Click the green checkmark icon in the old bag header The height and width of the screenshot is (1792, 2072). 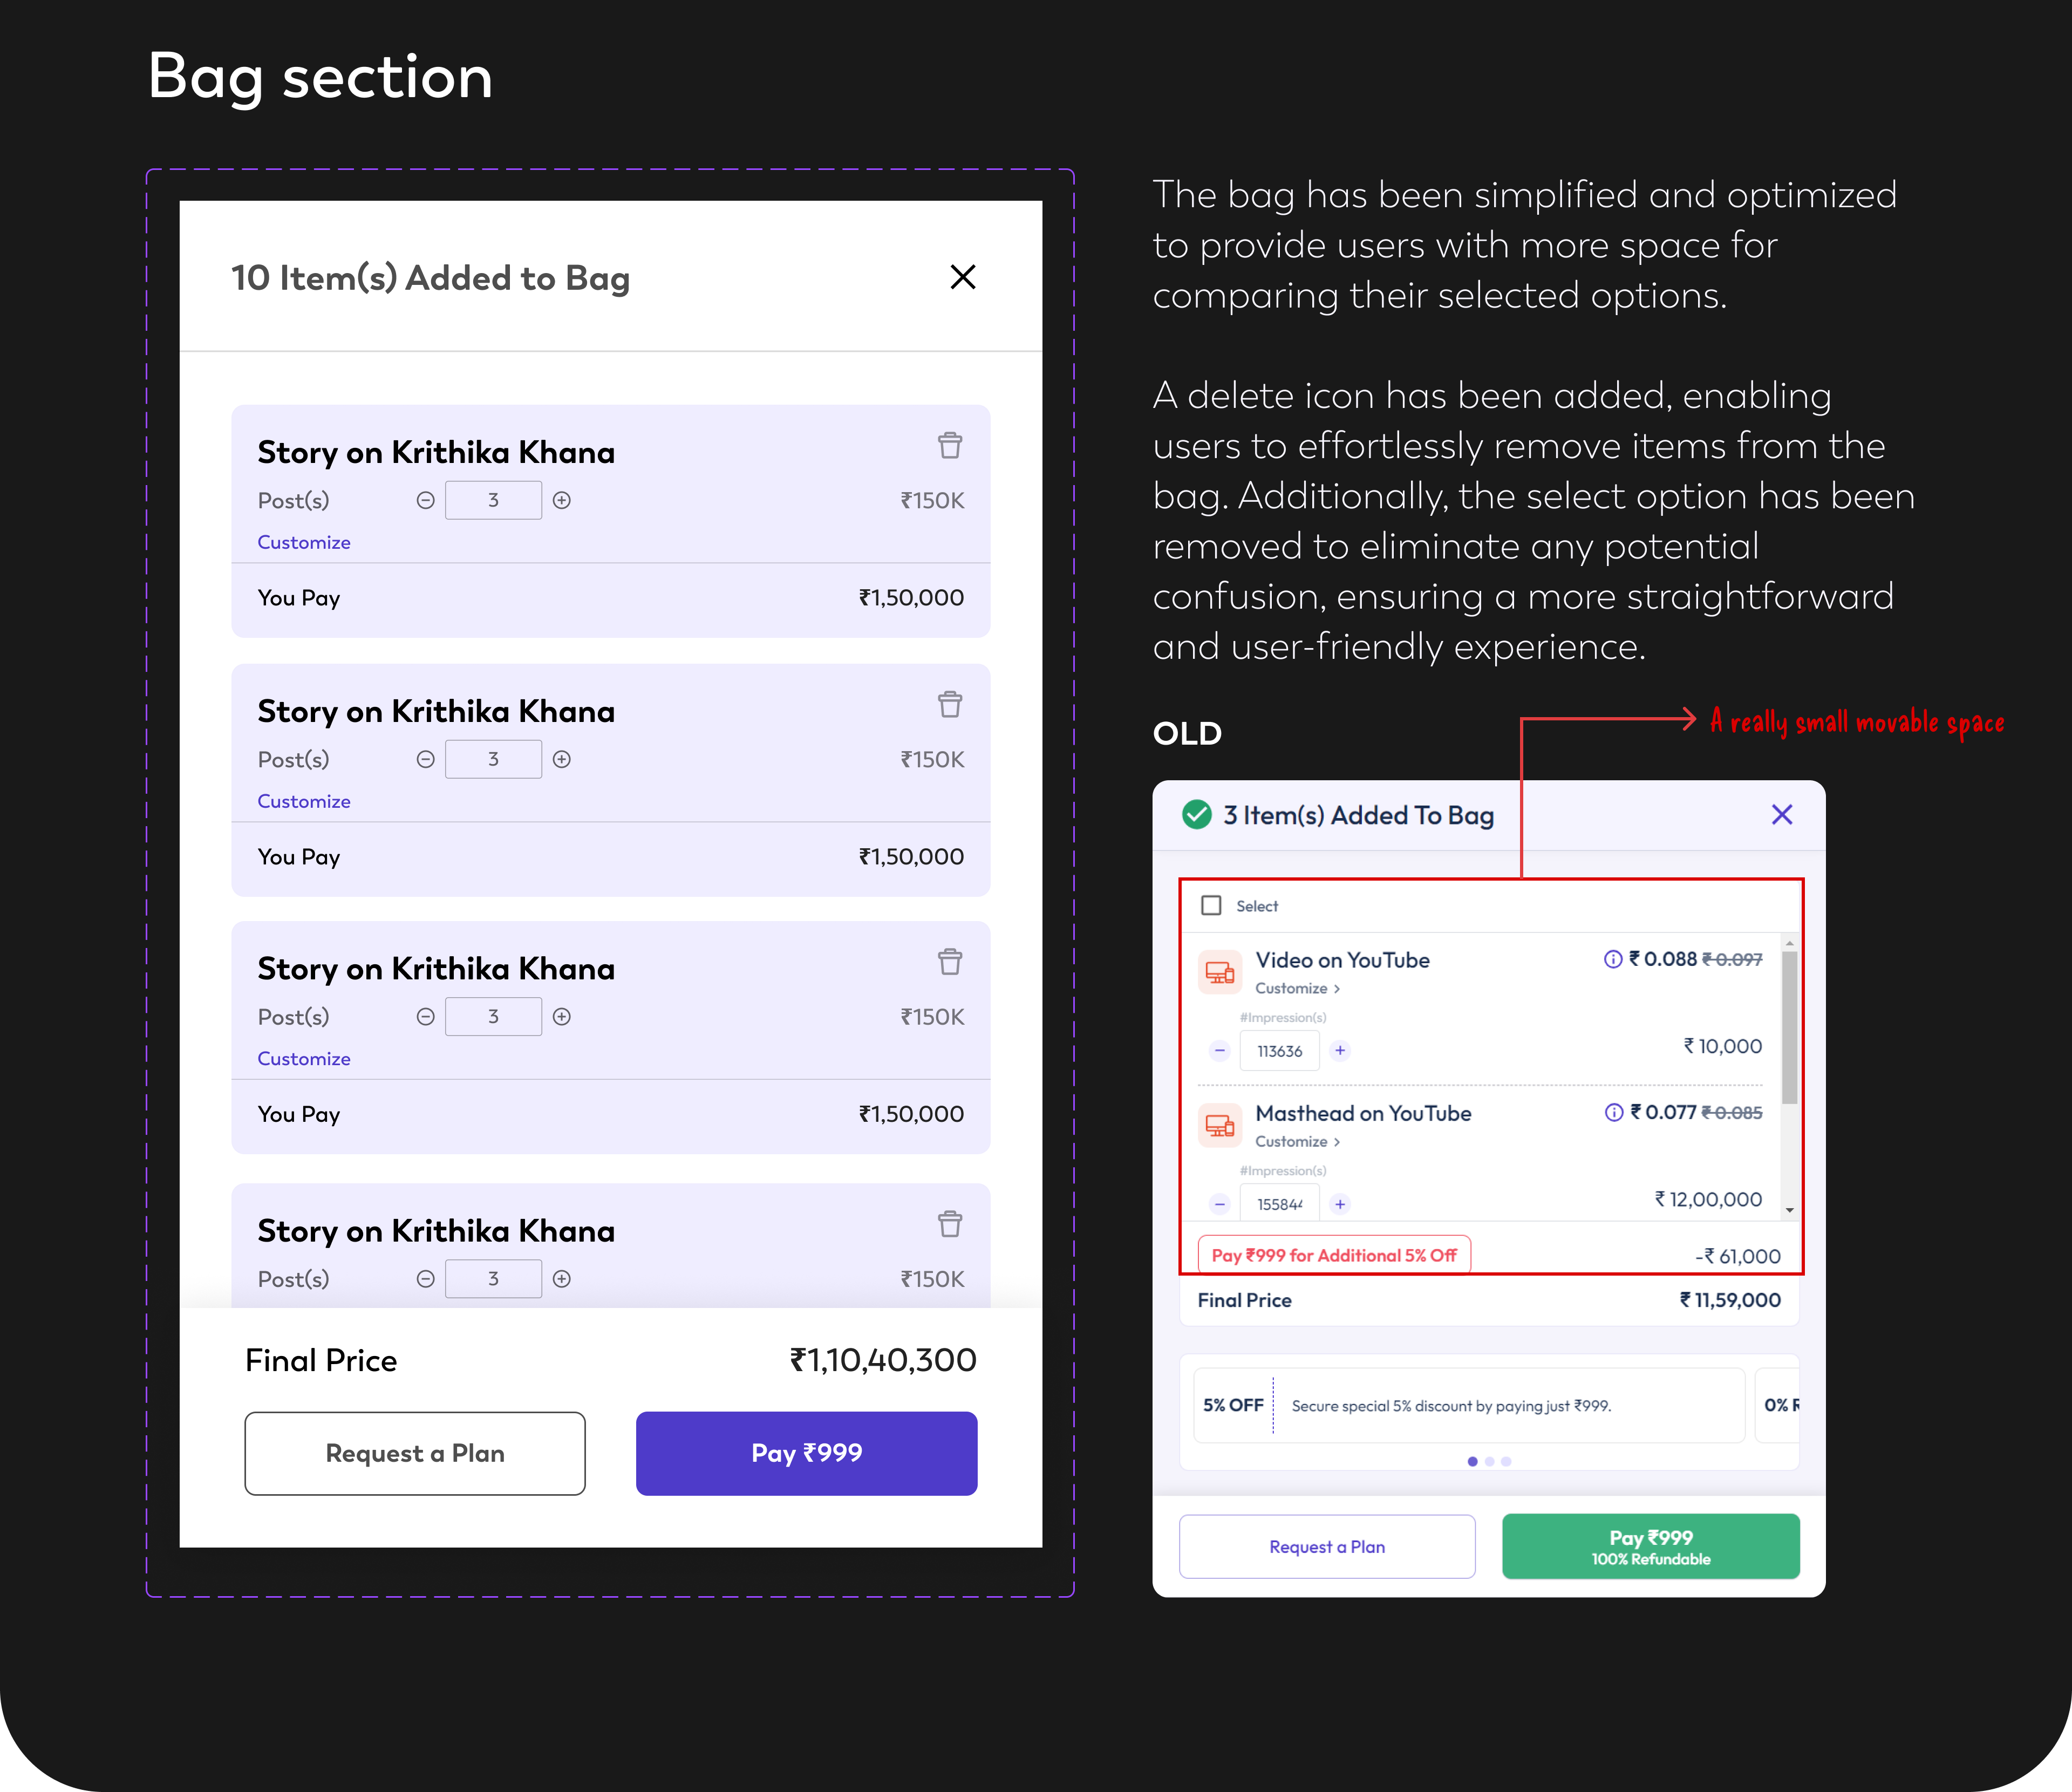click(x=1196, y=814)
